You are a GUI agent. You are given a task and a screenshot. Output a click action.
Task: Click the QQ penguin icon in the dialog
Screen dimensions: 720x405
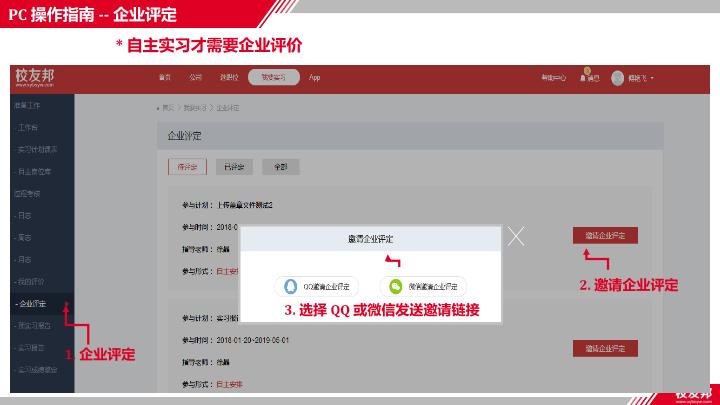pyautogui.click(x=291, y=285)
